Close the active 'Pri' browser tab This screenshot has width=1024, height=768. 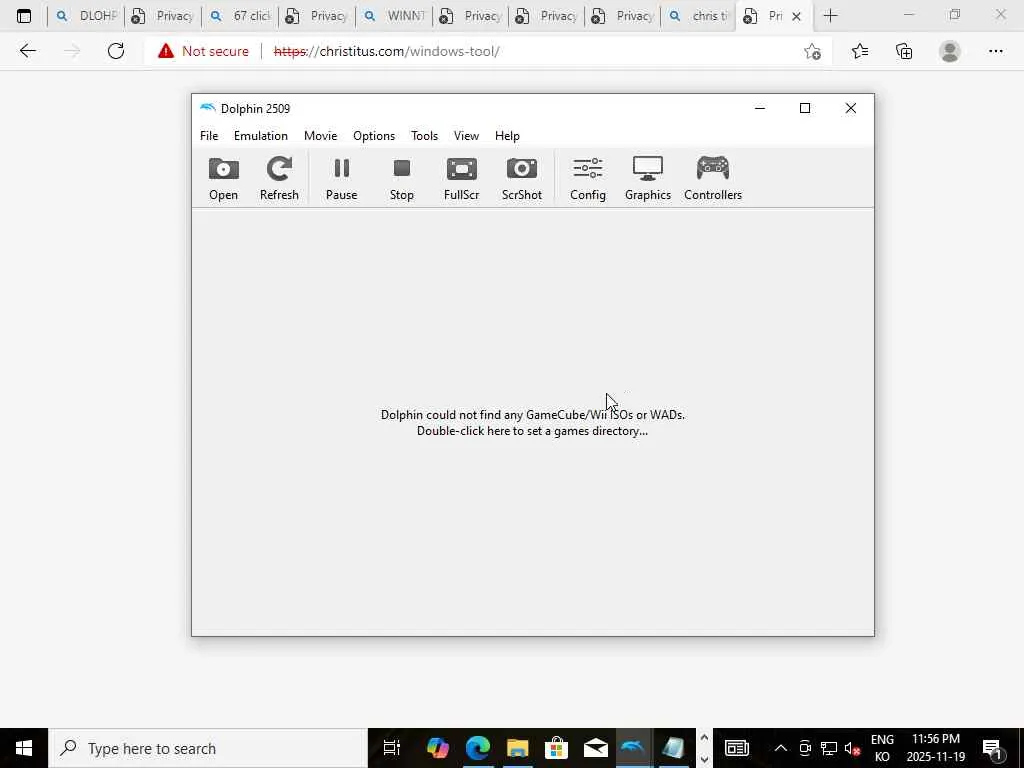(x=796, y=16)
